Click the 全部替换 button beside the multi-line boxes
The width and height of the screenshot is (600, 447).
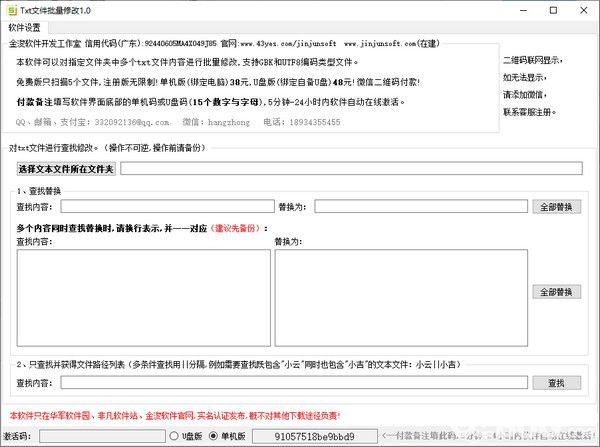[557, 292]
